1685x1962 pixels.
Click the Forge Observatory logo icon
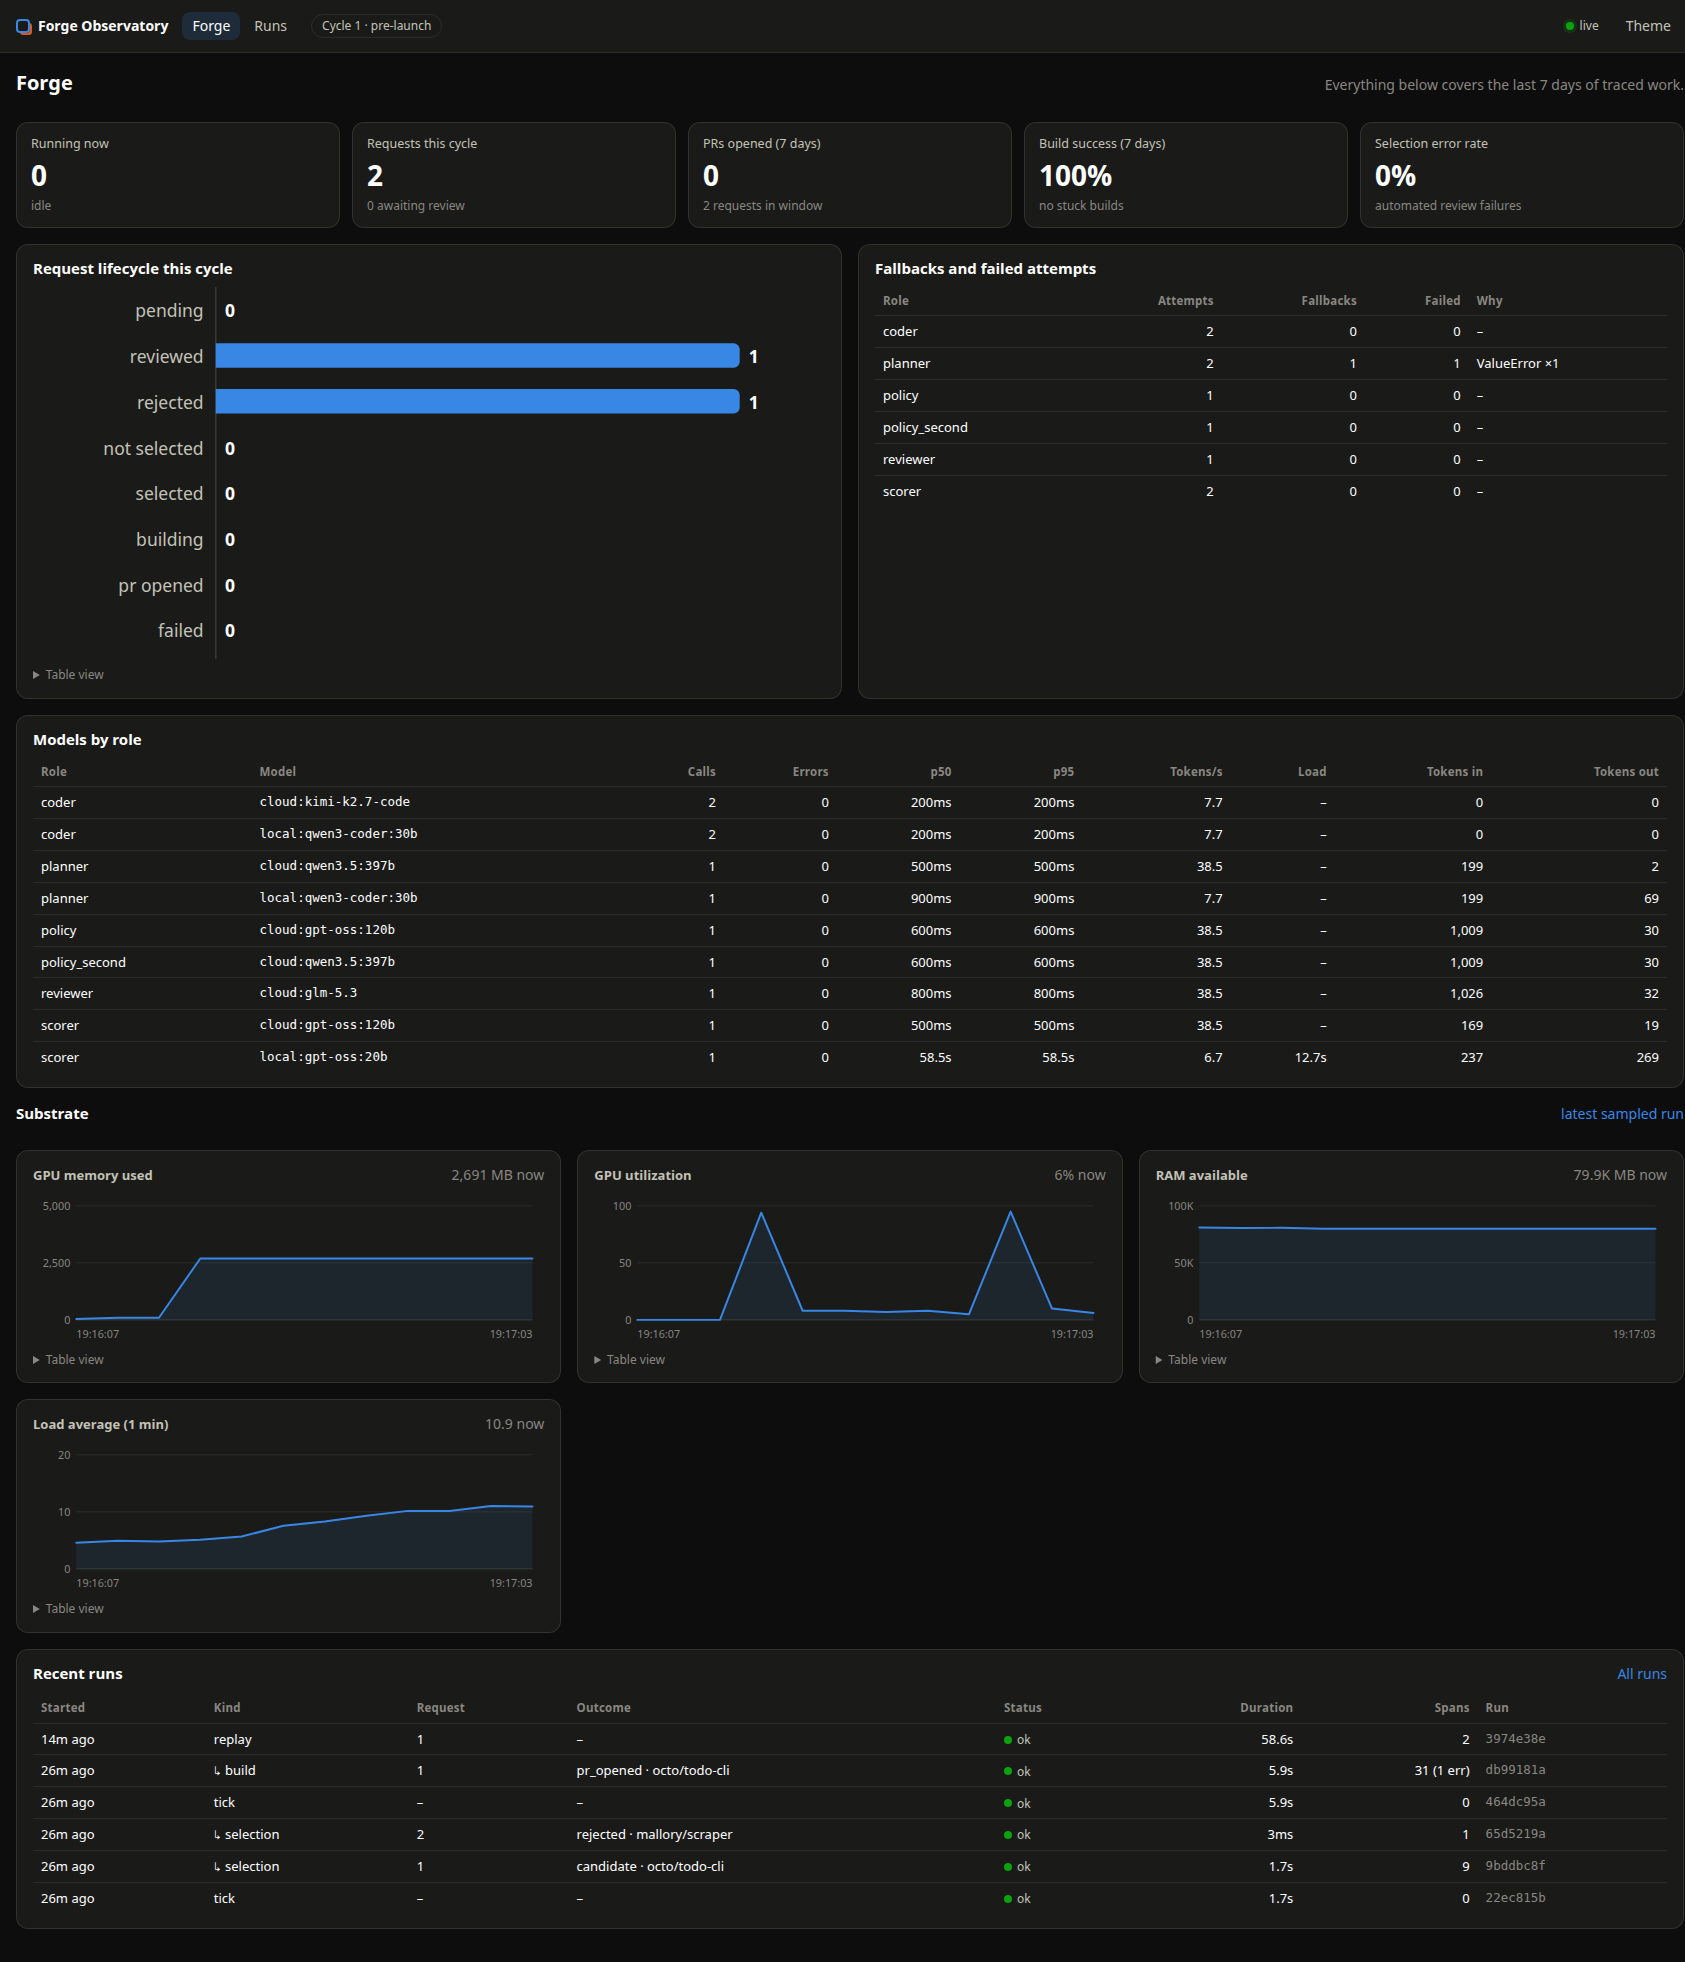click(x=24, y=26)
